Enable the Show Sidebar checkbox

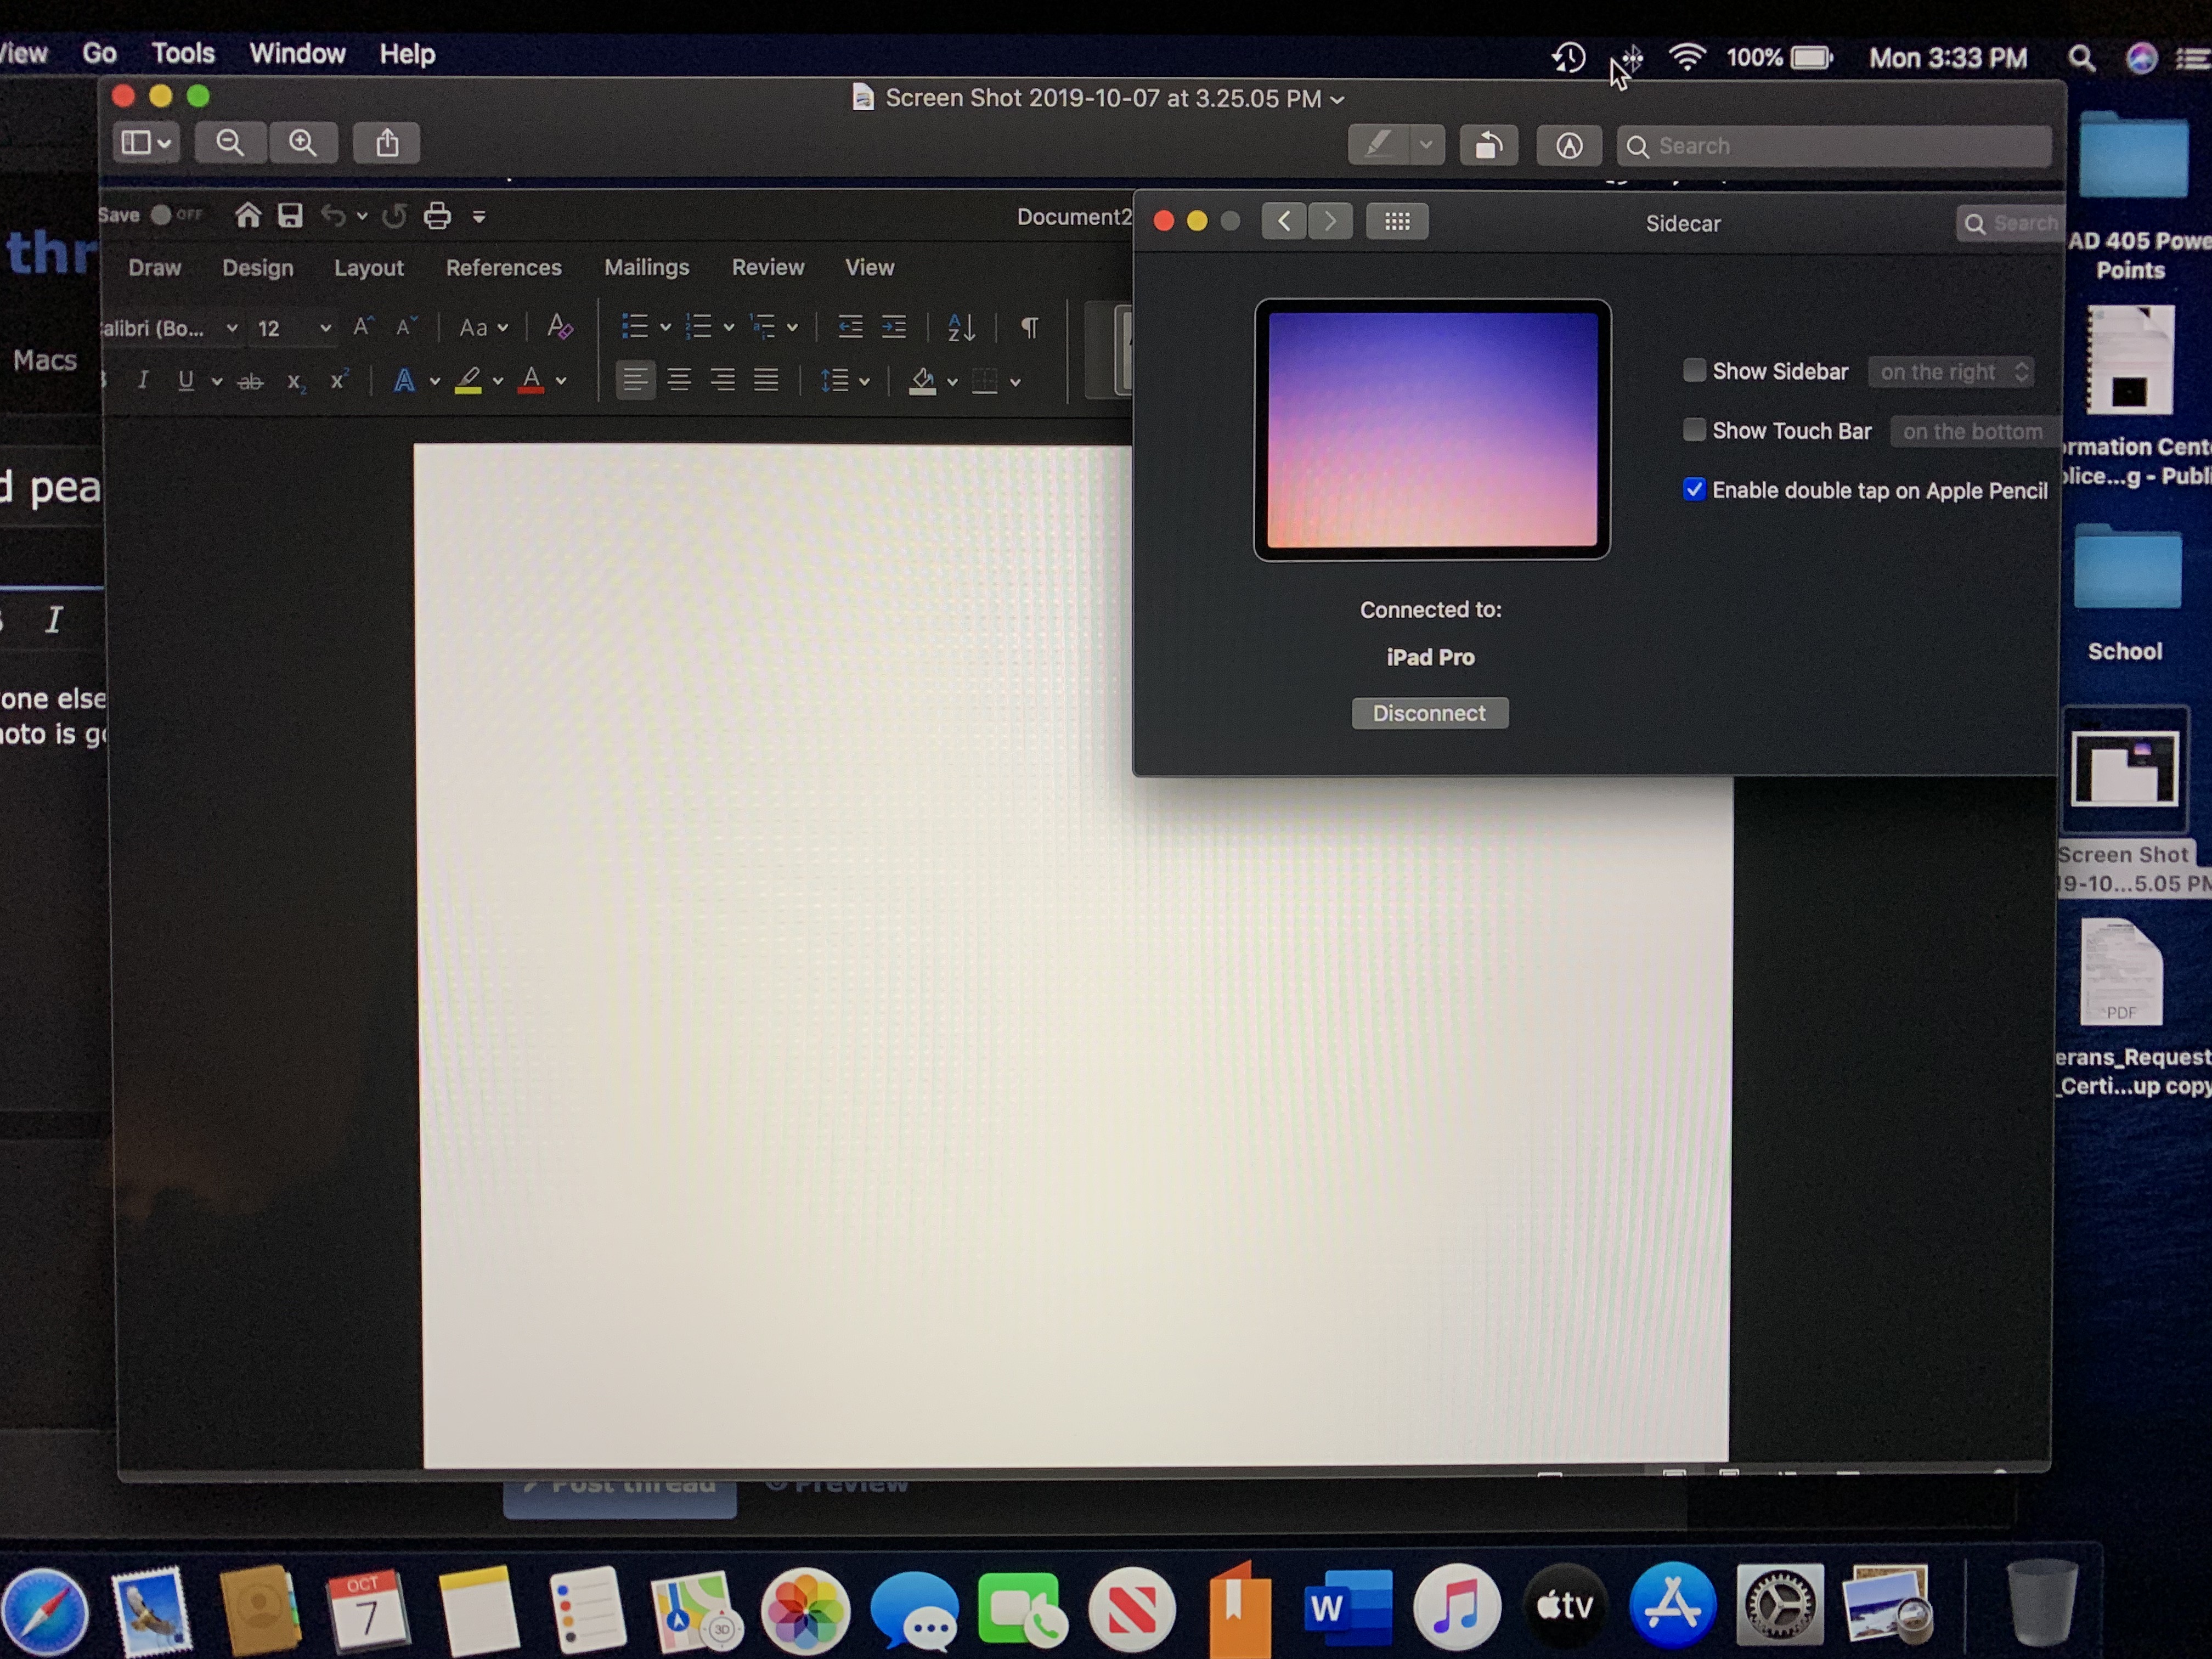(x=1694, y=371)
